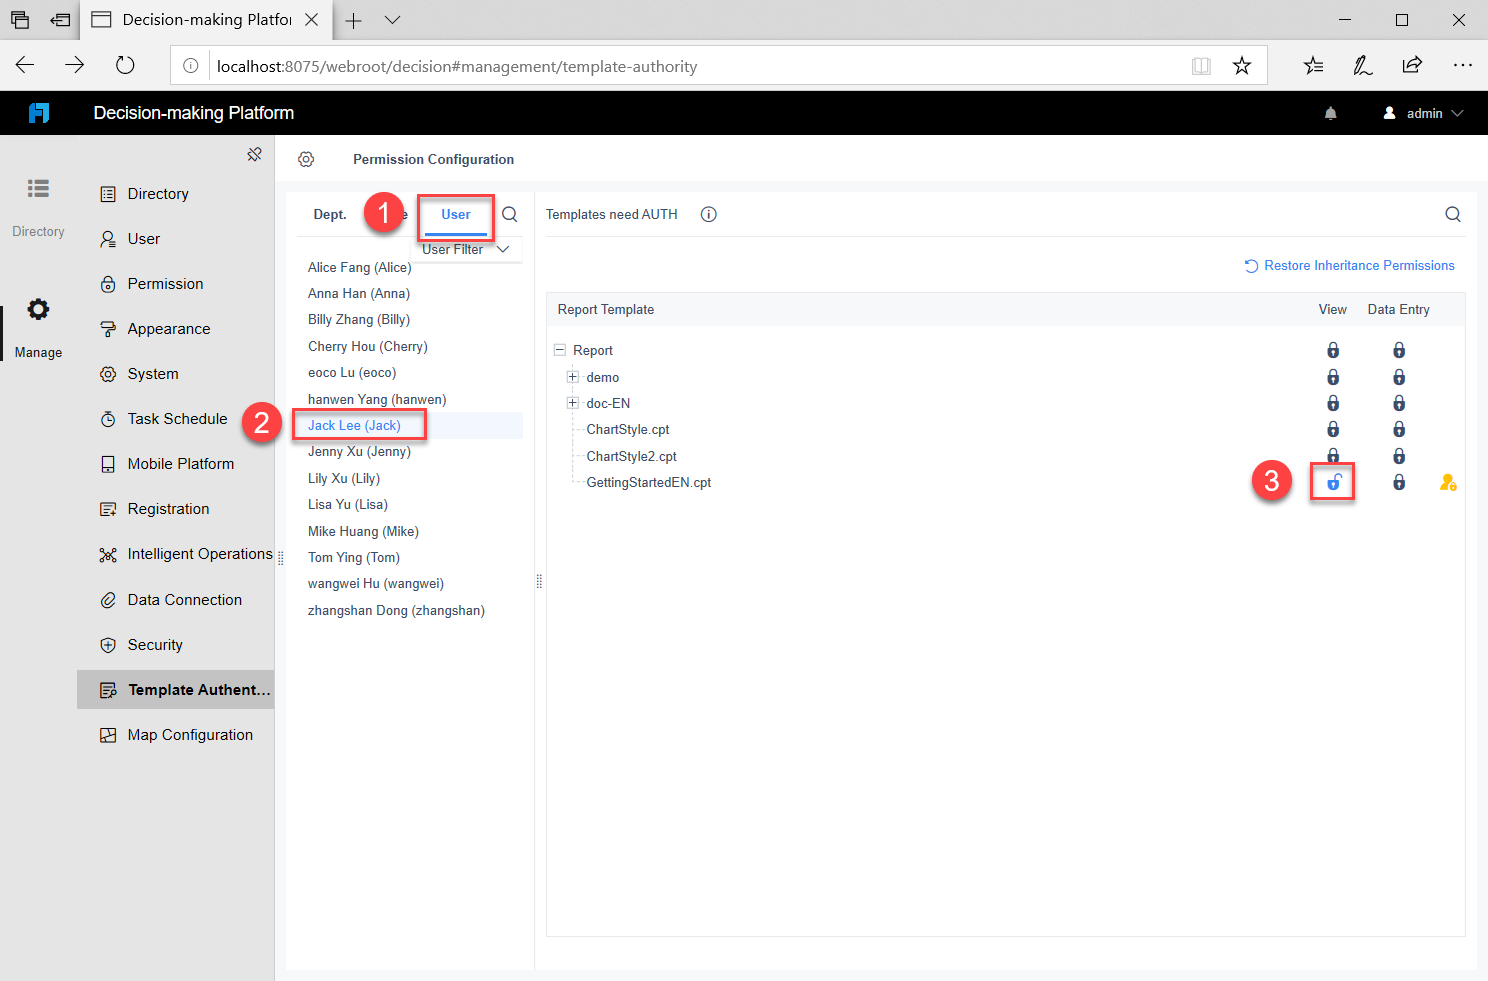Open the User Filter dropdown
The height and width of the screenshot is (981, 1488).
467,249
